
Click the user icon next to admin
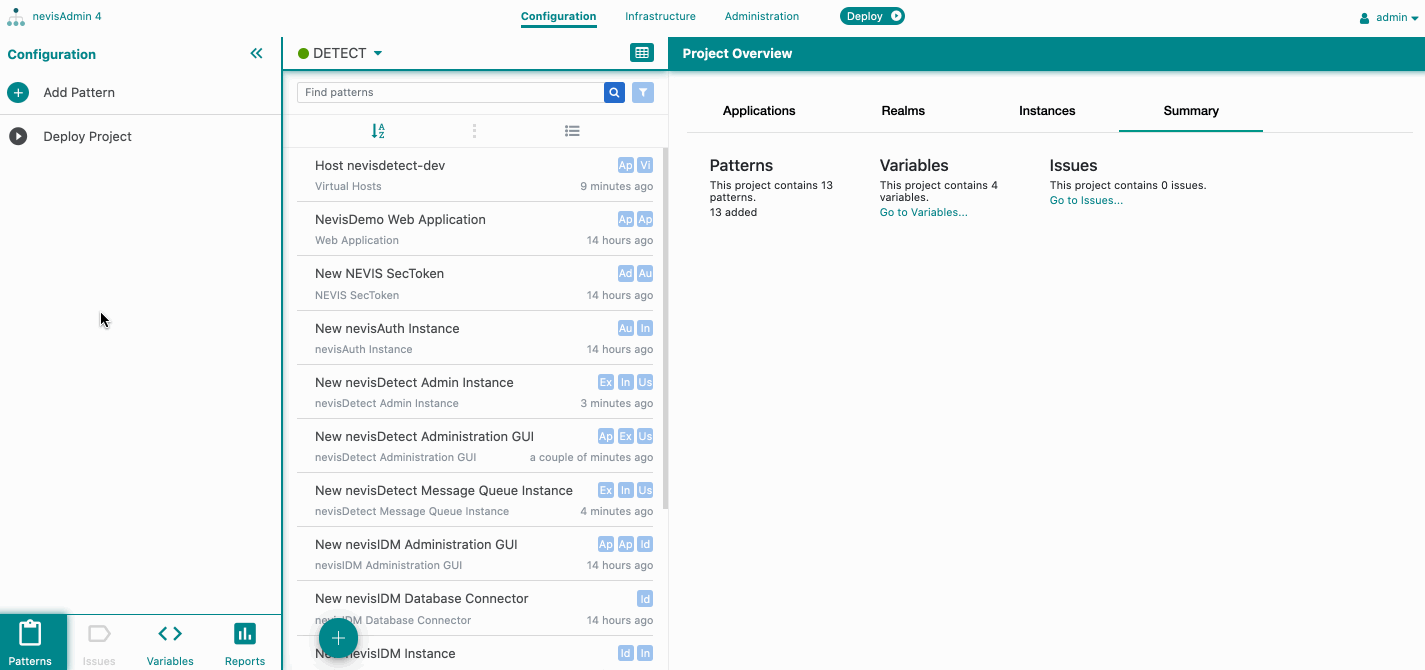coord(1364,18)
